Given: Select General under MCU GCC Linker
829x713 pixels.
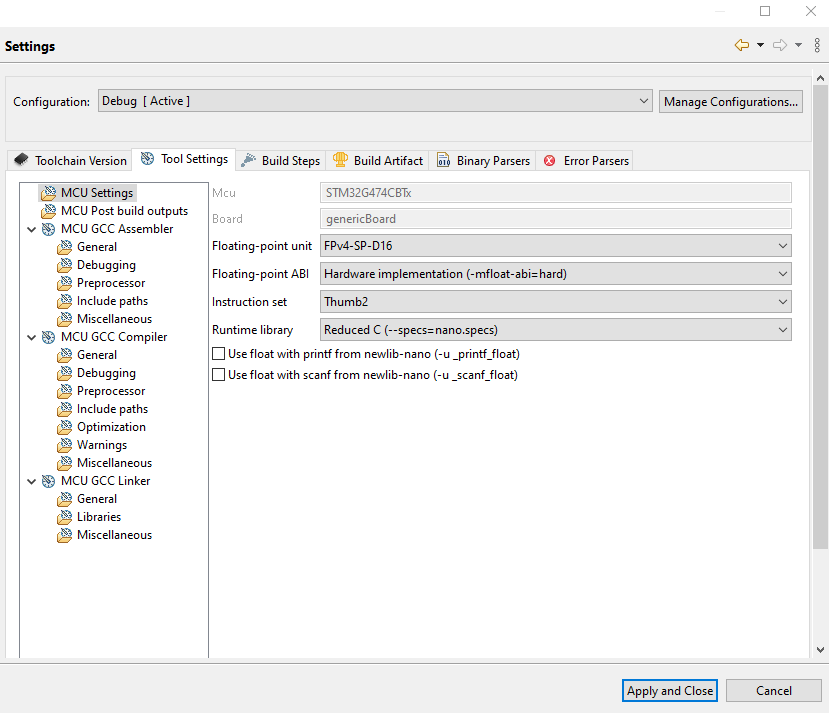Looking at the screenshot, I should [x=97, y=498].
